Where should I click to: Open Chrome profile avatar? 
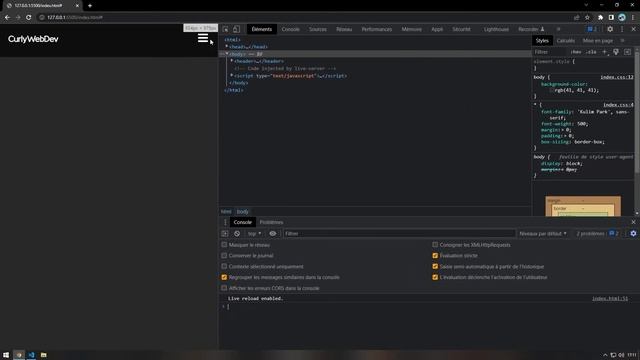[622, 18]
